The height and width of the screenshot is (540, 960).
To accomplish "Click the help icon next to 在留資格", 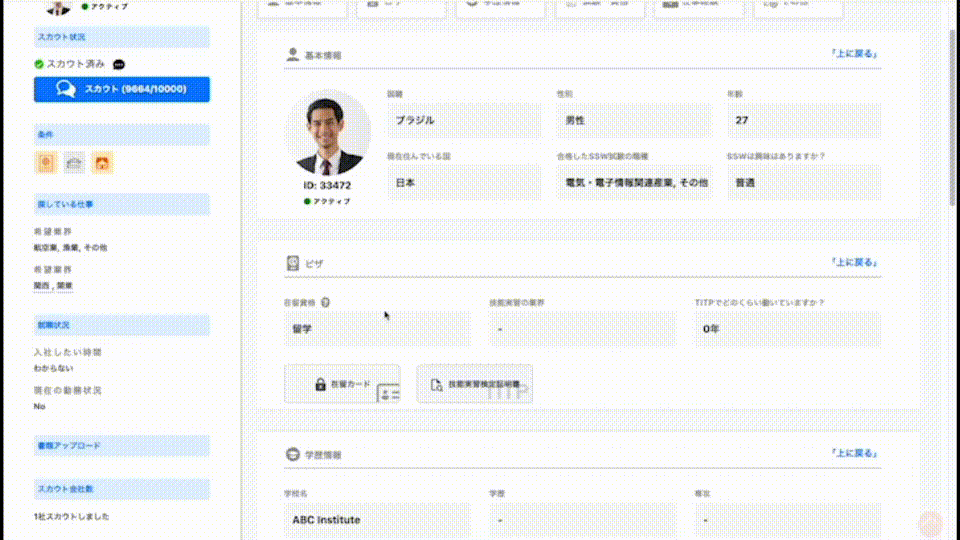I will pos(326,303).
